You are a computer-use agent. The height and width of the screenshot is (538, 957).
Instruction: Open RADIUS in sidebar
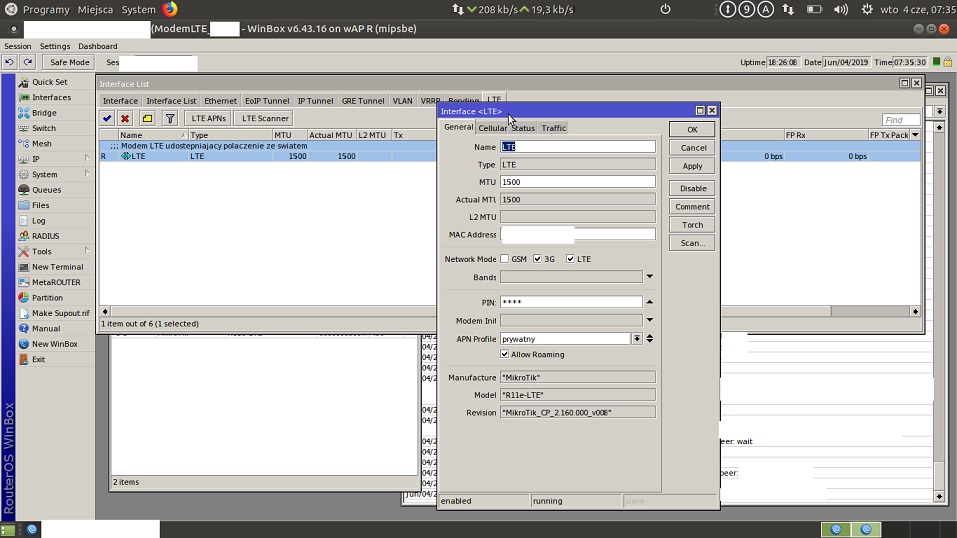click(45, 236)
